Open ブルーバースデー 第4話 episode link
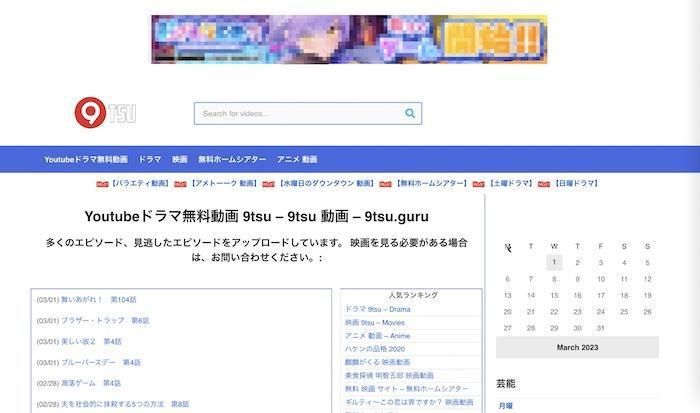The width and height of the screenshot is (700, 413). [x=101, y=362]
